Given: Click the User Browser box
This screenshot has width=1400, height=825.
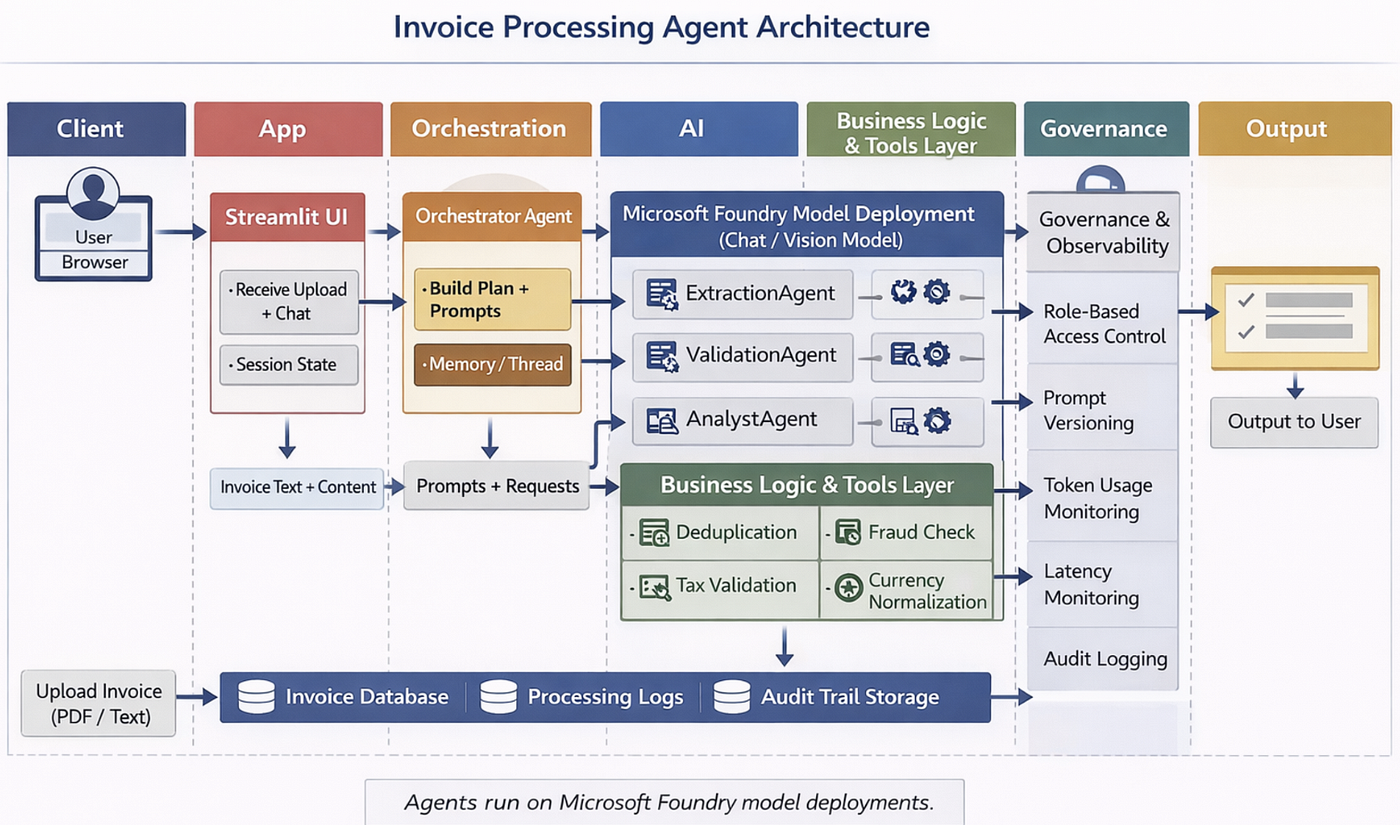Looking at the screenshot, I should coord(93,238).
